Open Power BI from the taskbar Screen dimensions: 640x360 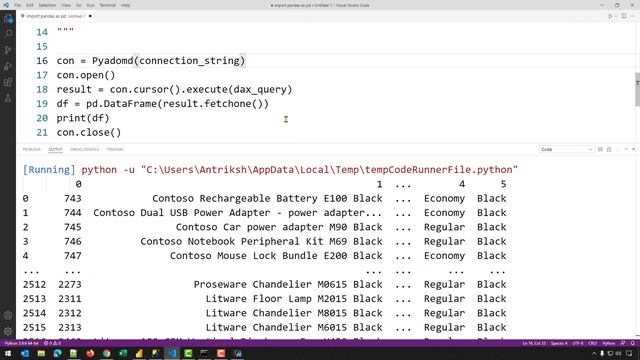coord(139,353)
